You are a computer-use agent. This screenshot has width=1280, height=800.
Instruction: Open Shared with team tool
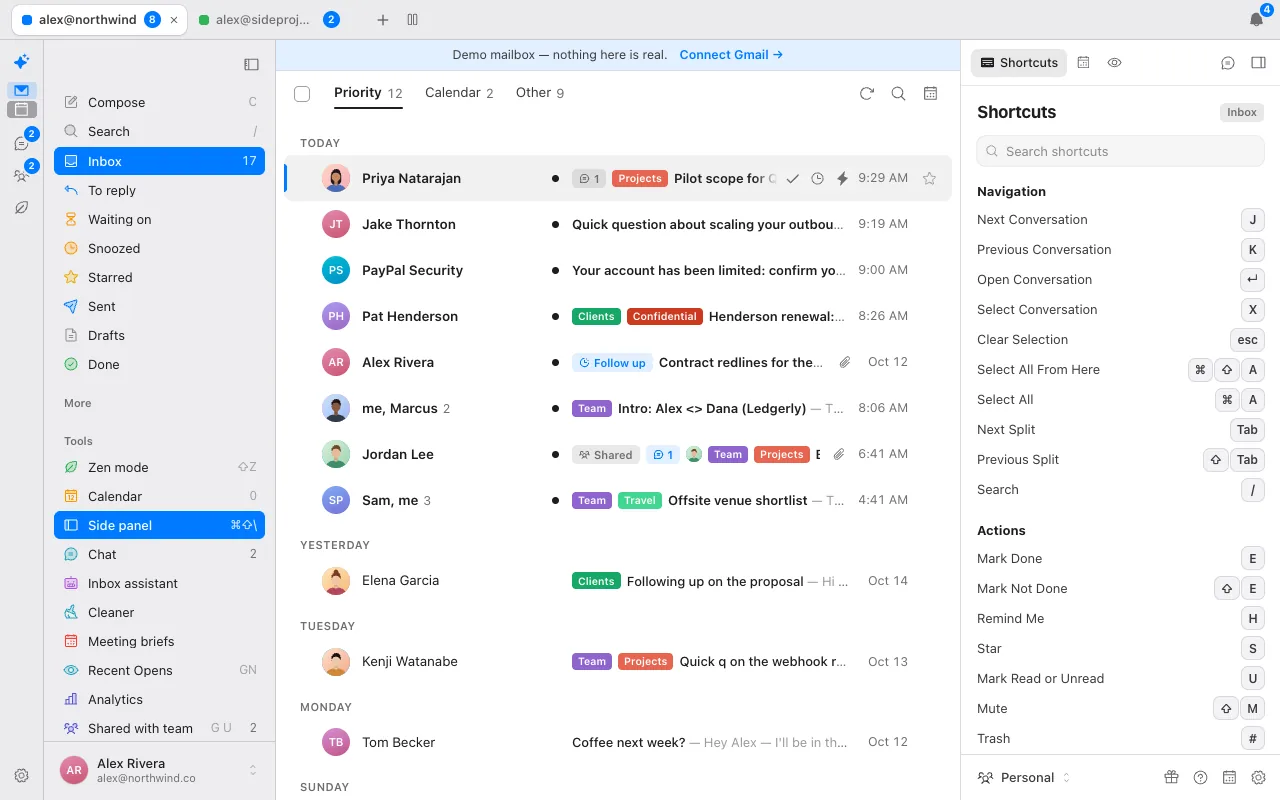[160, 728]
